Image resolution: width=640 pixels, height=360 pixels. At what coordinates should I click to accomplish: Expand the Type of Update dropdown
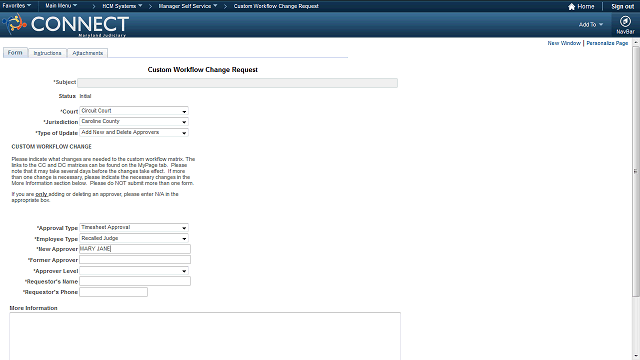click(134, 133)
